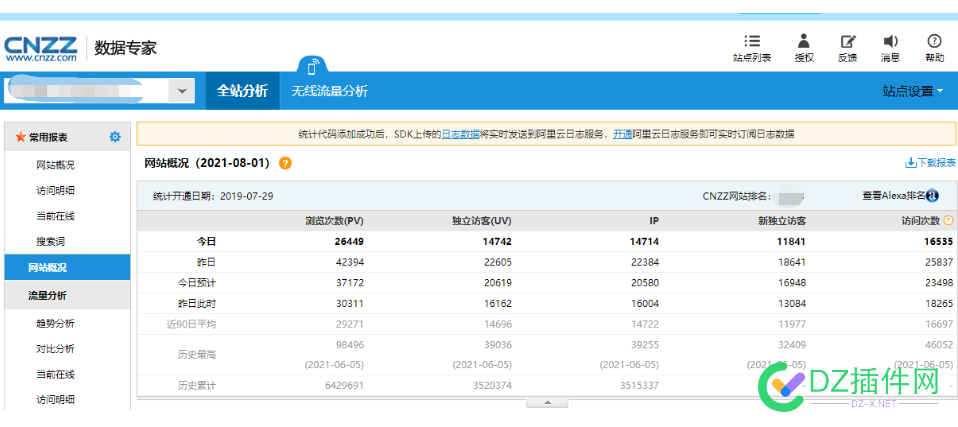
Task: Click today's 访问次数 value 16535
Action: tap(938, 242)
